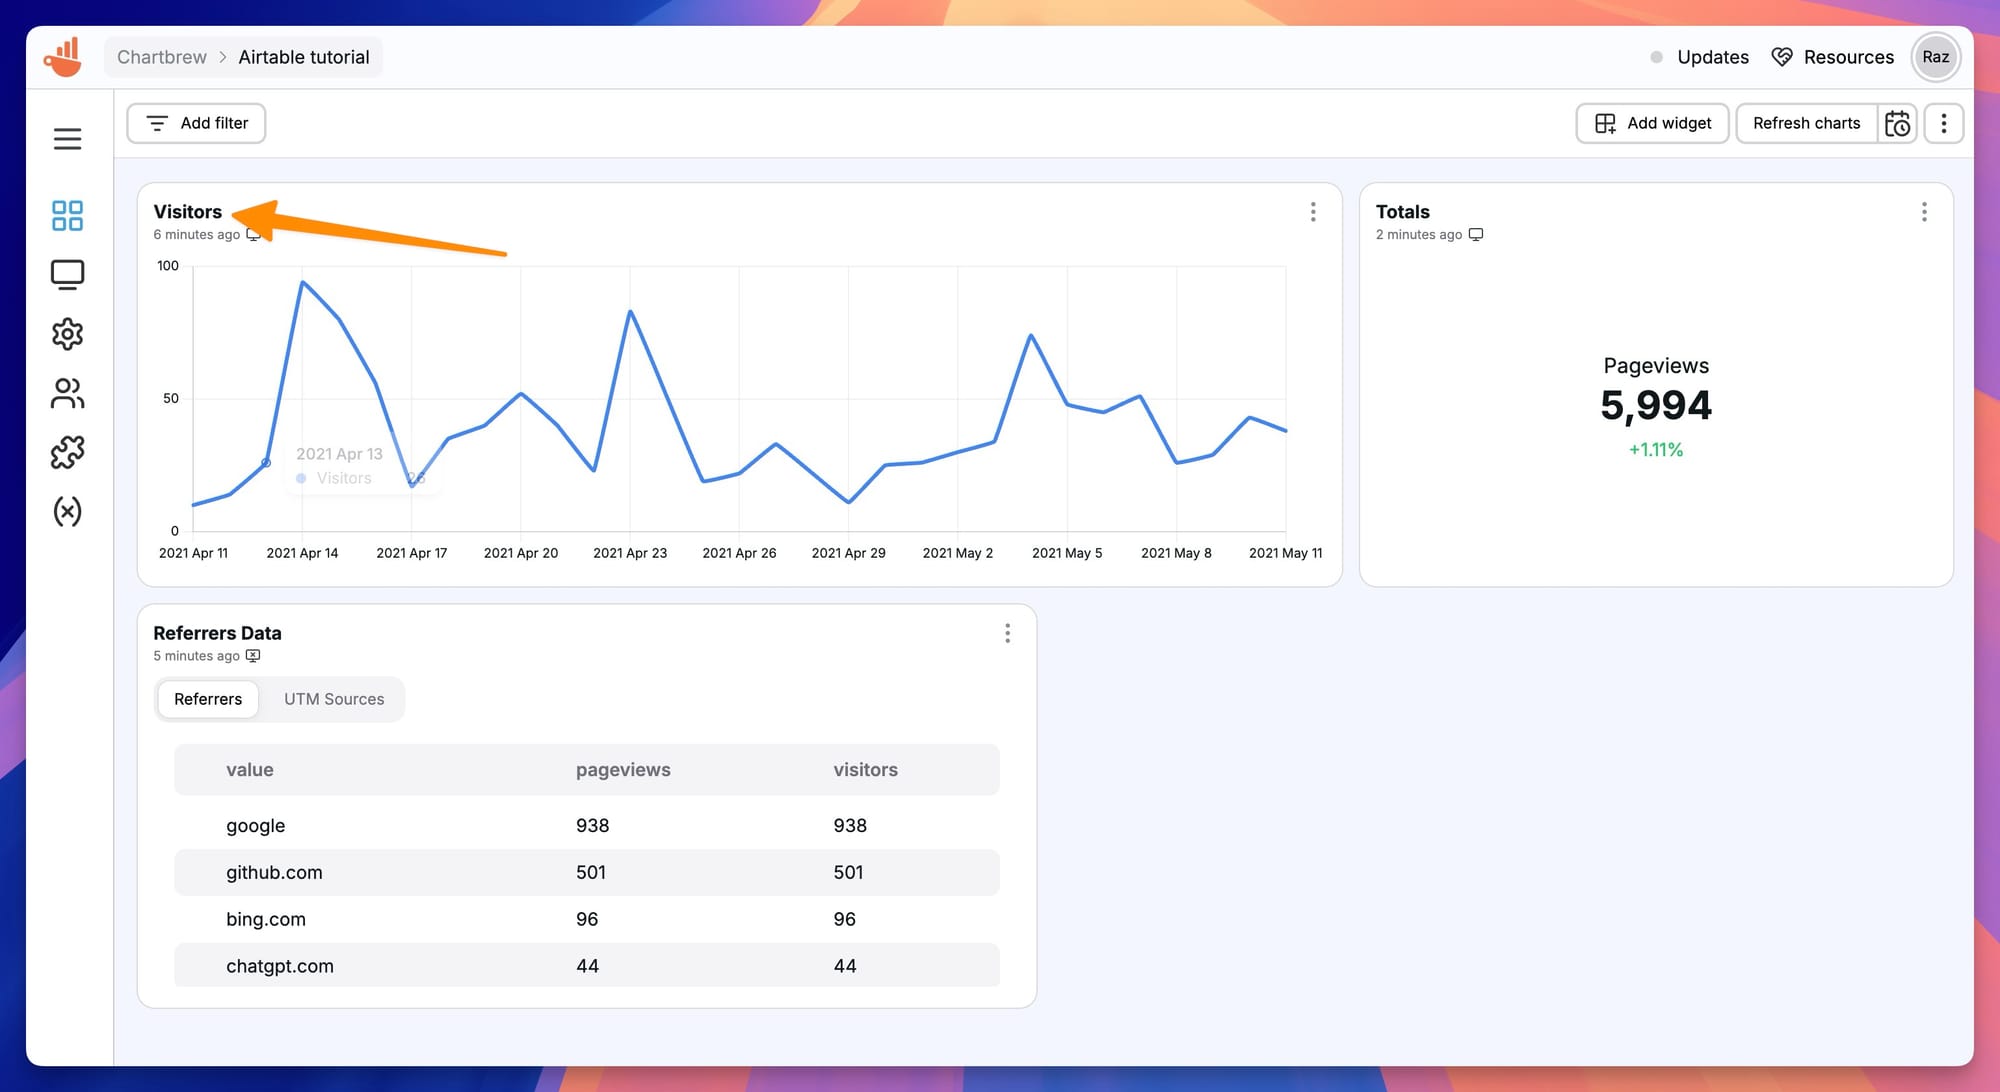Open variables via the (x) sidebar icon
Viewport: 2000px width, 1092px height.
pyautogui.click(x=66, y=512)
